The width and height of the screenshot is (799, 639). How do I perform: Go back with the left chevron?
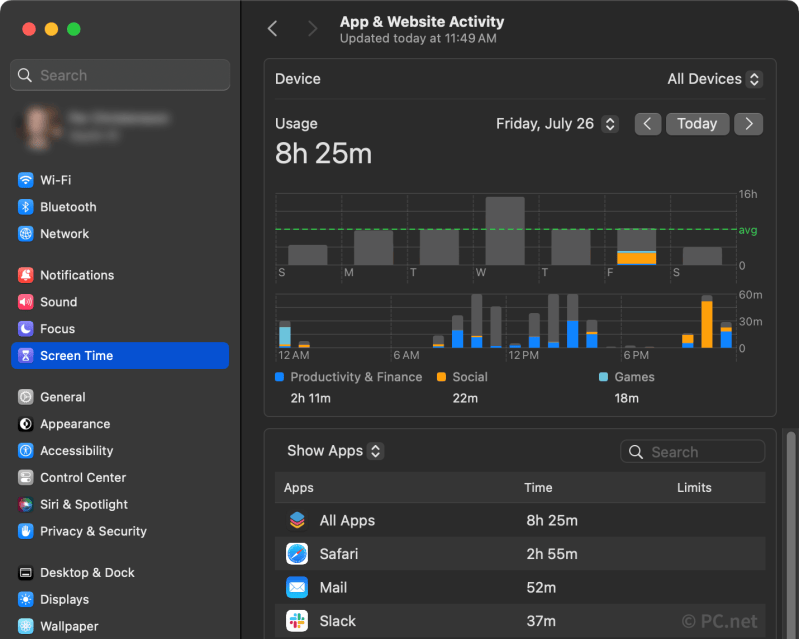coord(273,29)
